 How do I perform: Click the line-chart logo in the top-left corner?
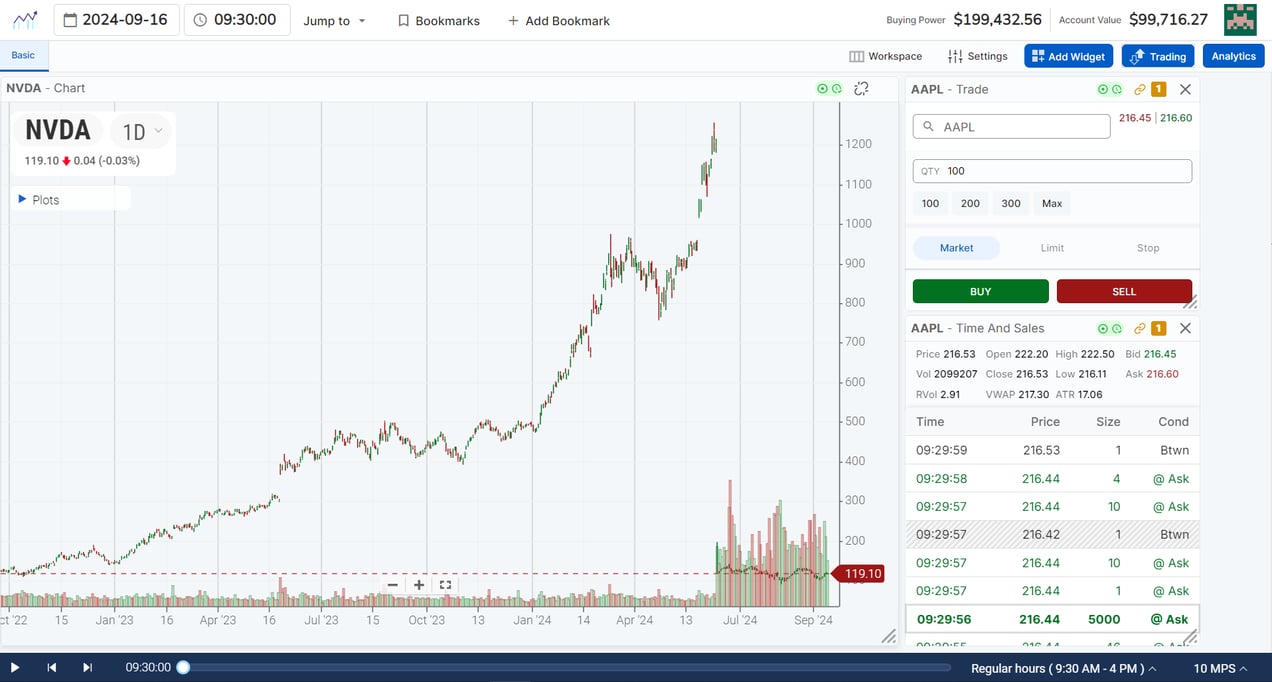coord(24,19)
